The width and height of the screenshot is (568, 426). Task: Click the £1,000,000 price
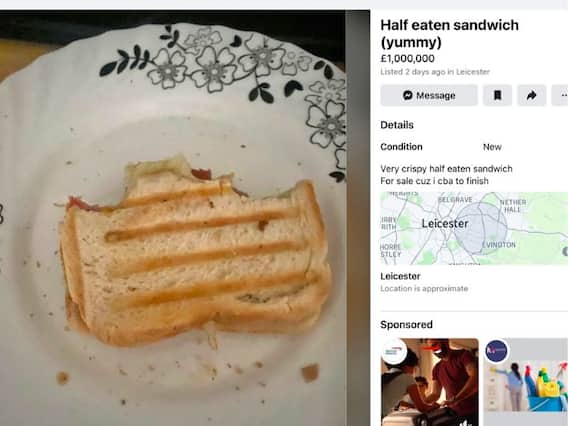point(408,58)
